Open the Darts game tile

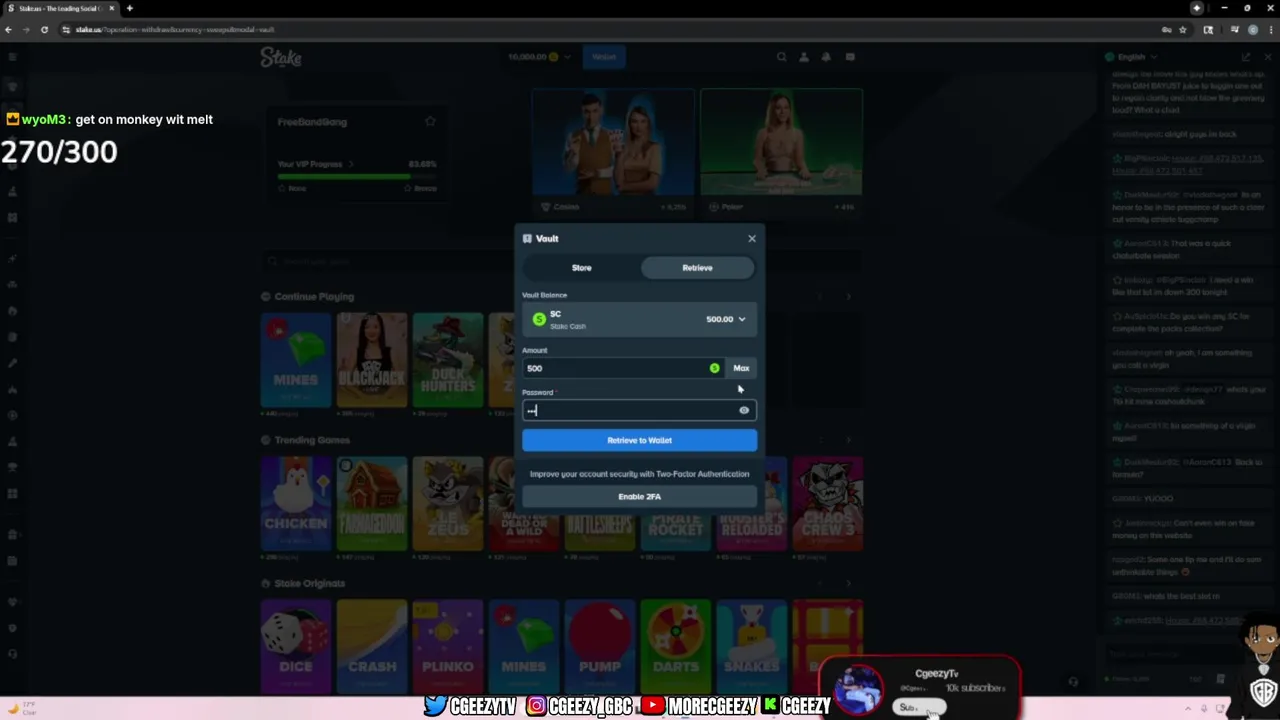coord(676,647)
